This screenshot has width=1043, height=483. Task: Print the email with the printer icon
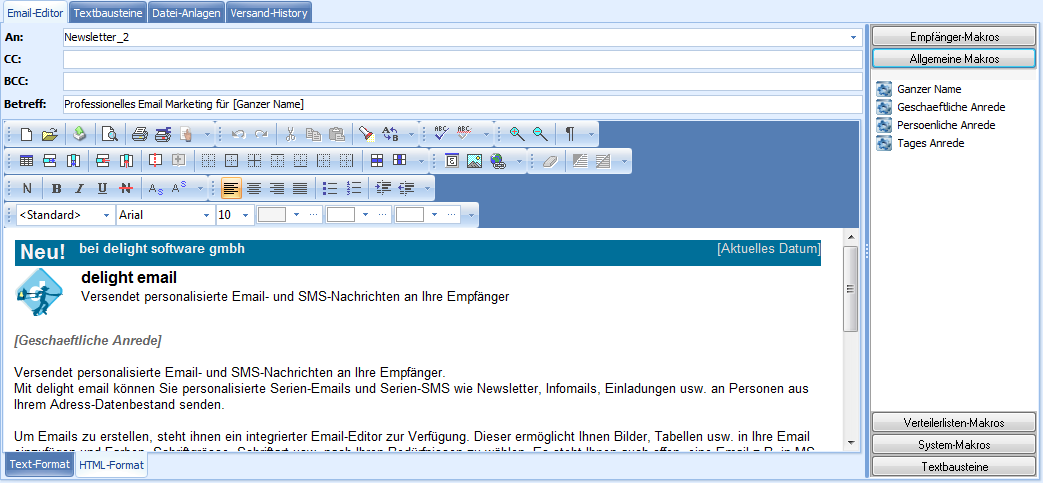coord(140,134)
